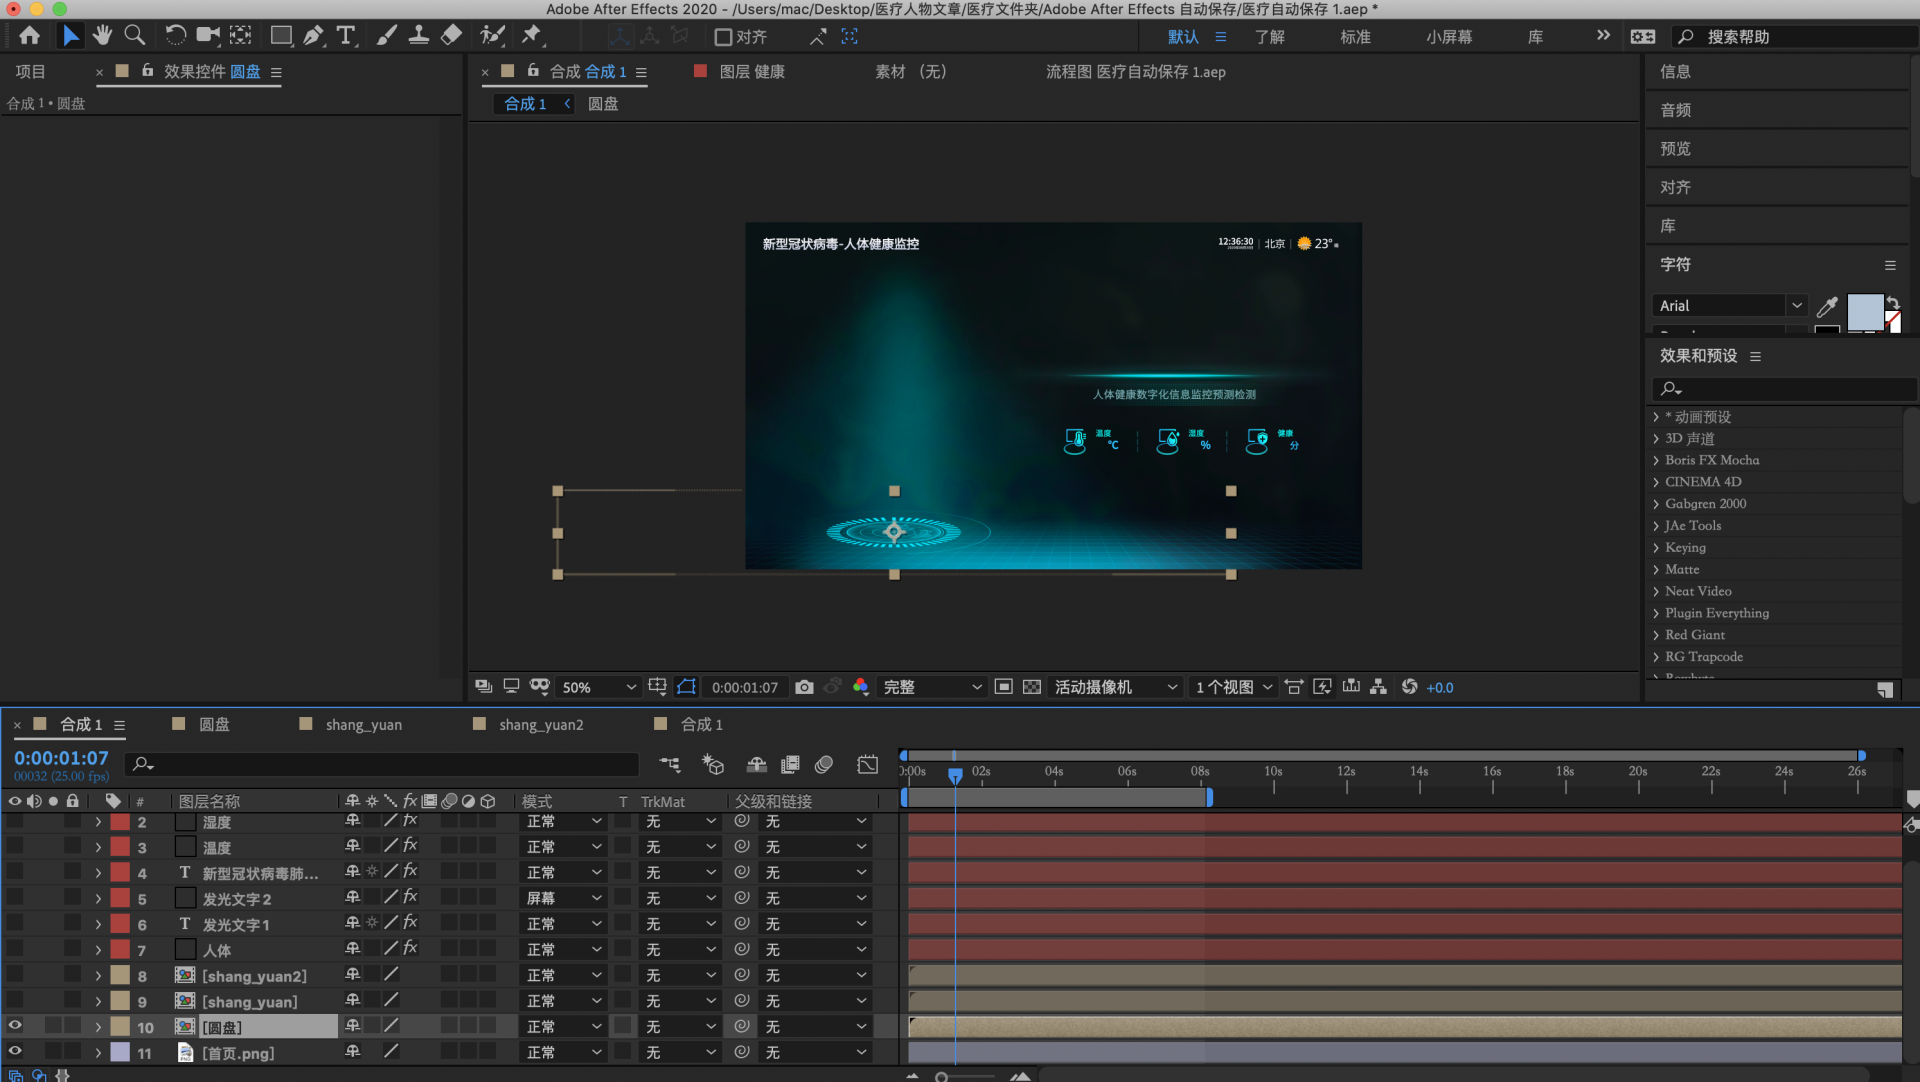
Task: Select the Rotation tool
Action: 175,36
